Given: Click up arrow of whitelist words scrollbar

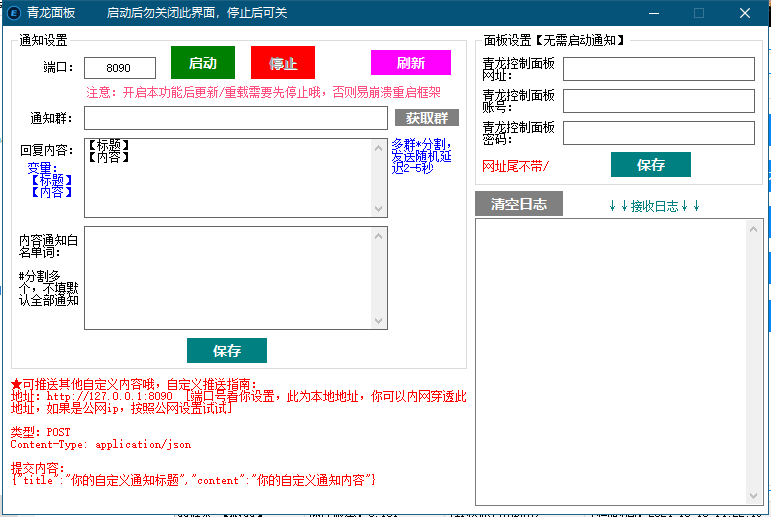Looking at the screenshot, I should click(378, 236).
